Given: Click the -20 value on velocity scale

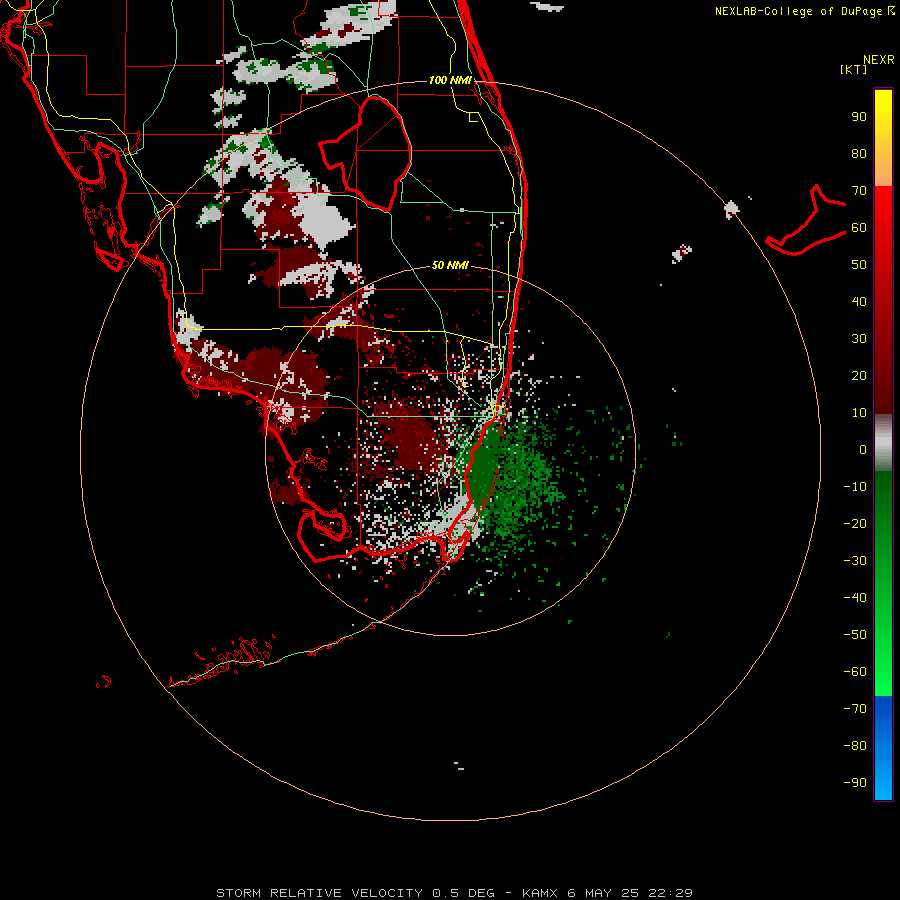Looking at the screenshot, I should [855, 524].
